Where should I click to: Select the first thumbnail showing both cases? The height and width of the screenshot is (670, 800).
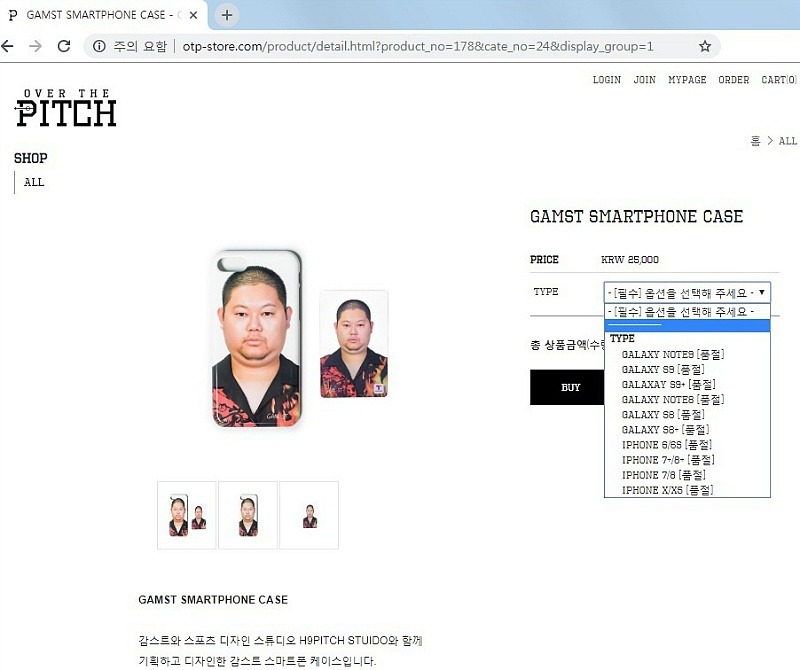tap(187, 515)
